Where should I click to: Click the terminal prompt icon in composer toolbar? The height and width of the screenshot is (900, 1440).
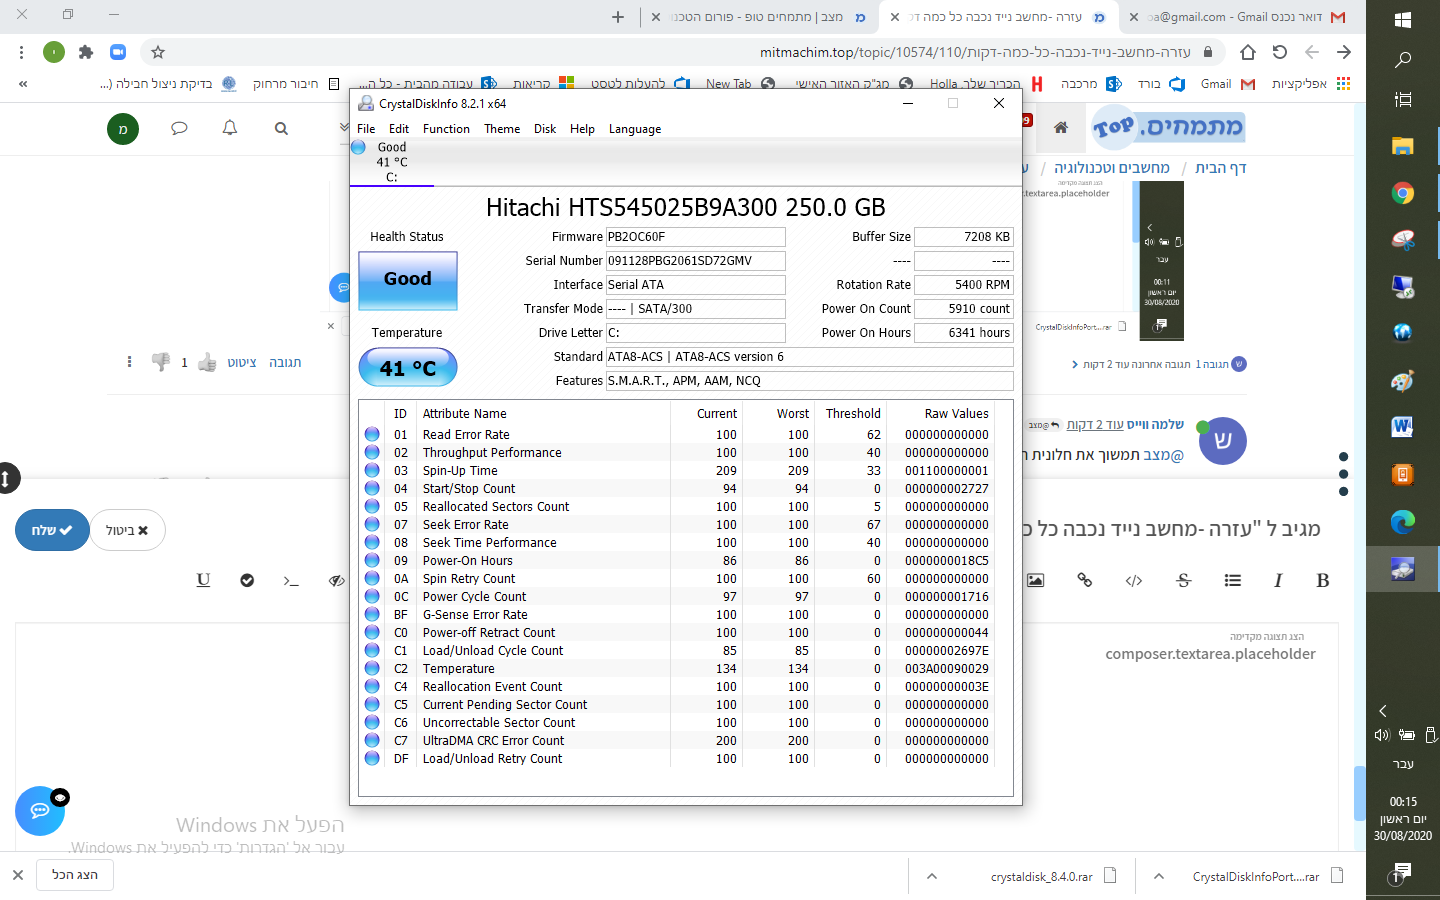point(291,580)
